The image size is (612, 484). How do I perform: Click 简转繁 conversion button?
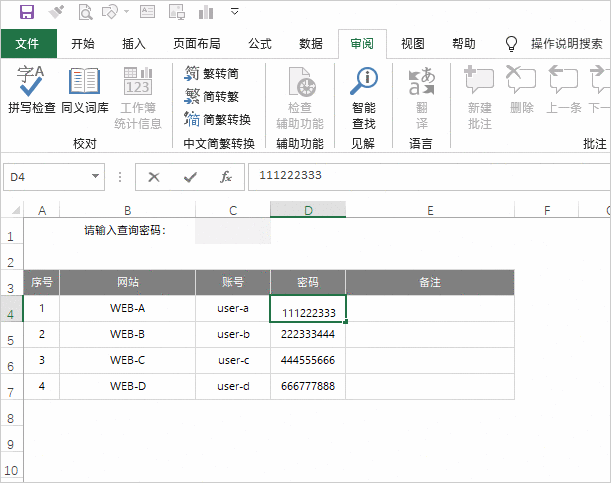pos(211,96)
